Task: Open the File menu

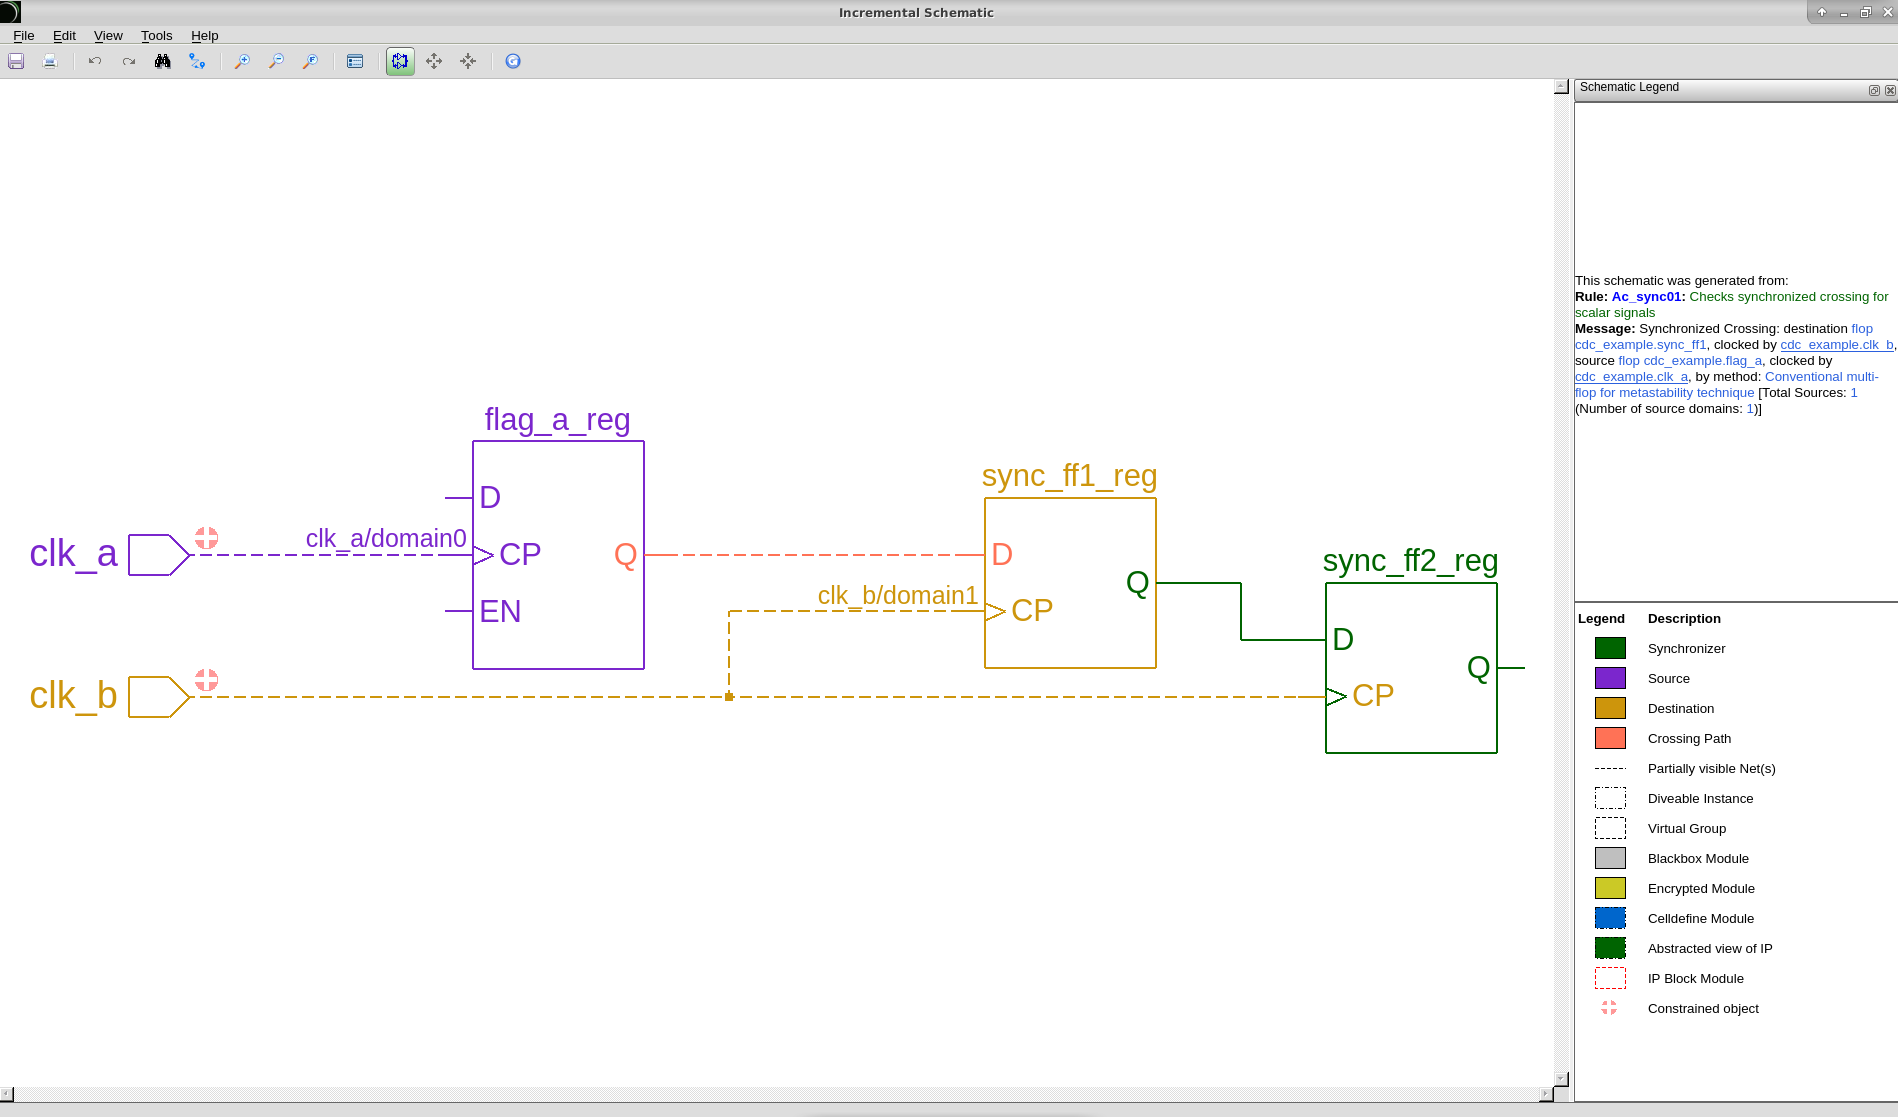Action: point(24,35)
